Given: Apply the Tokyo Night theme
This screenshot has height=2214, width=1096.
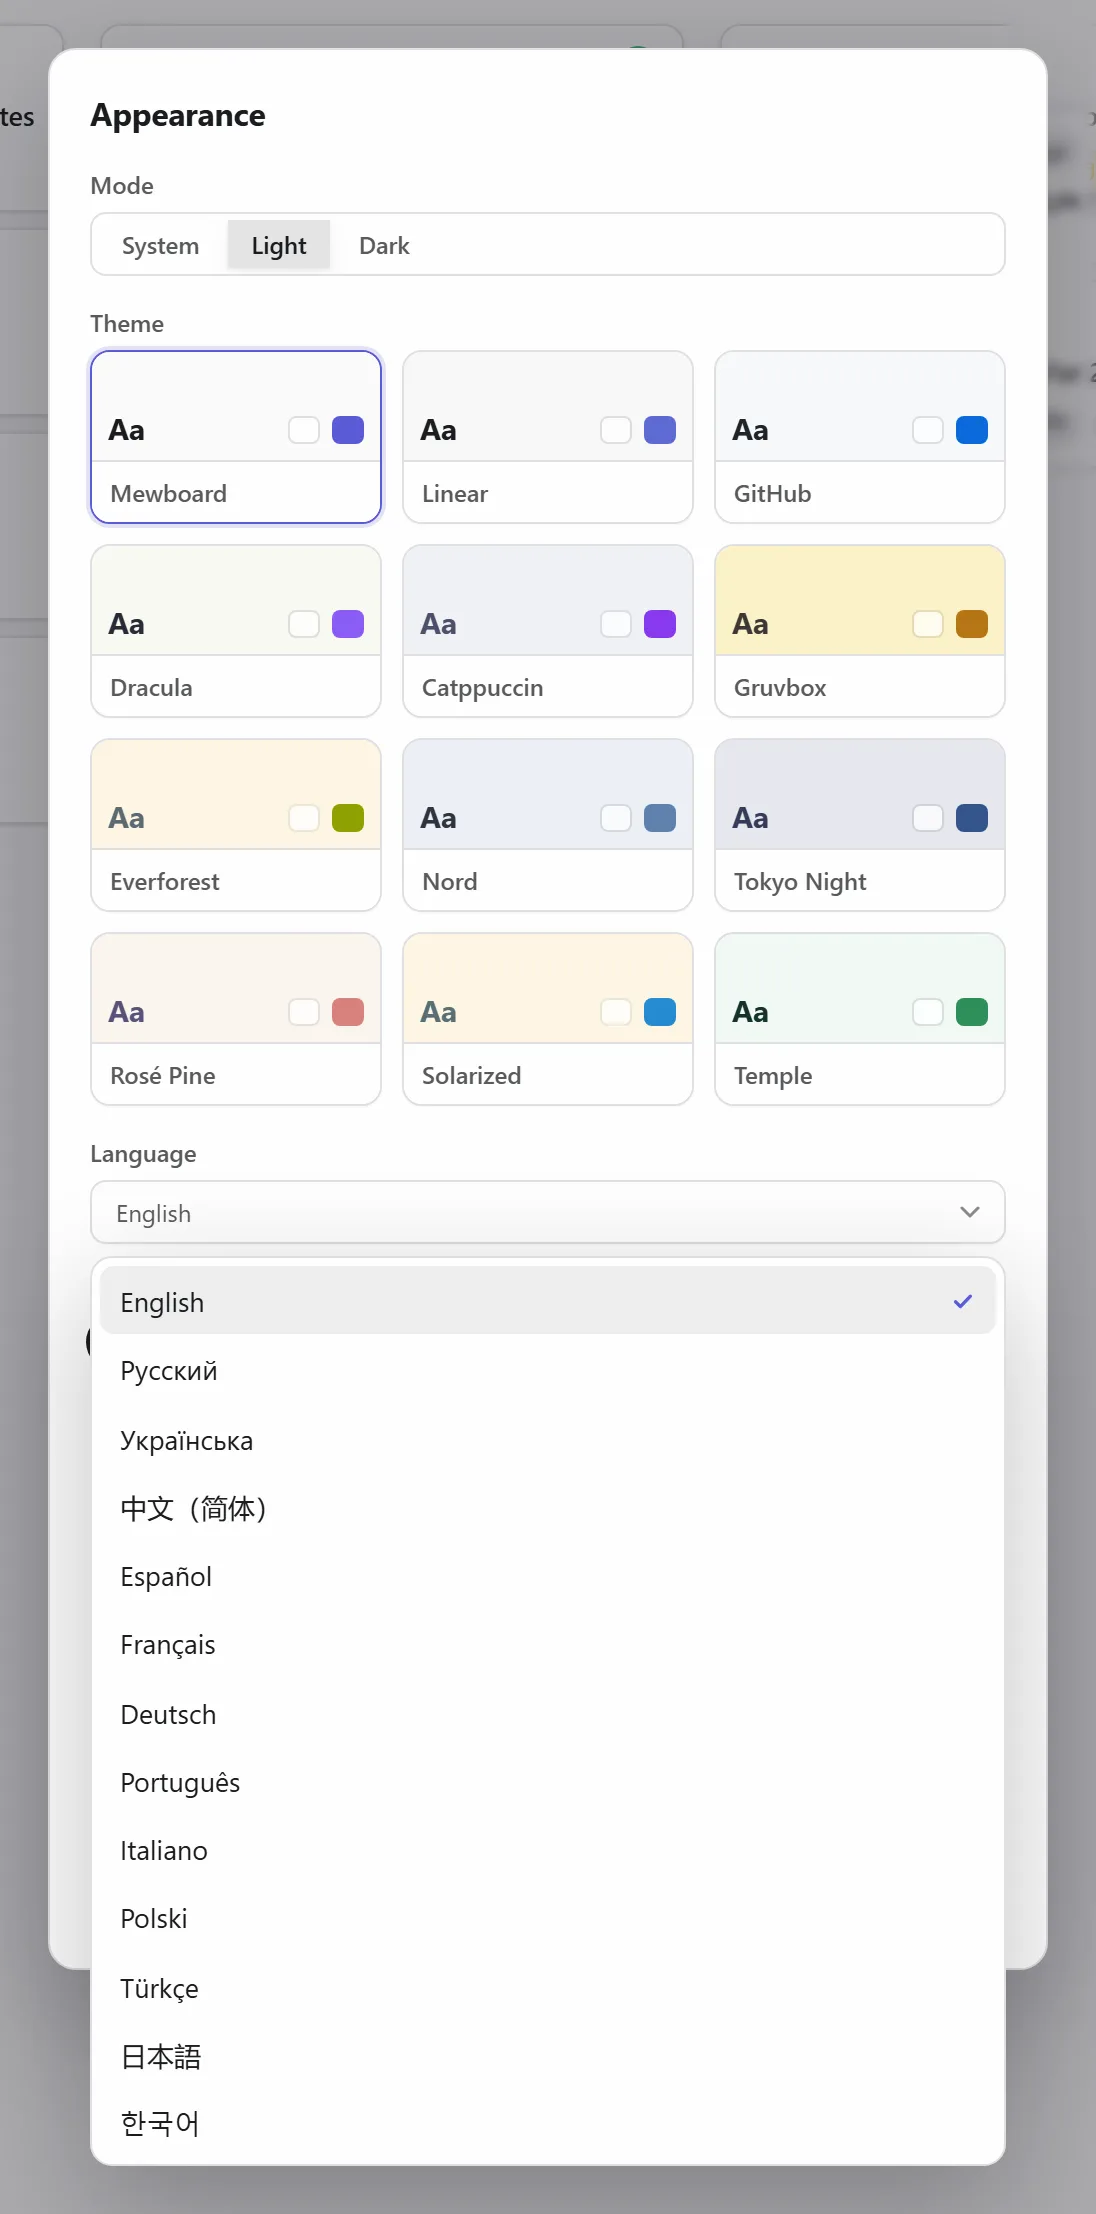Looking at the screenshot, I should pos(860,825).
